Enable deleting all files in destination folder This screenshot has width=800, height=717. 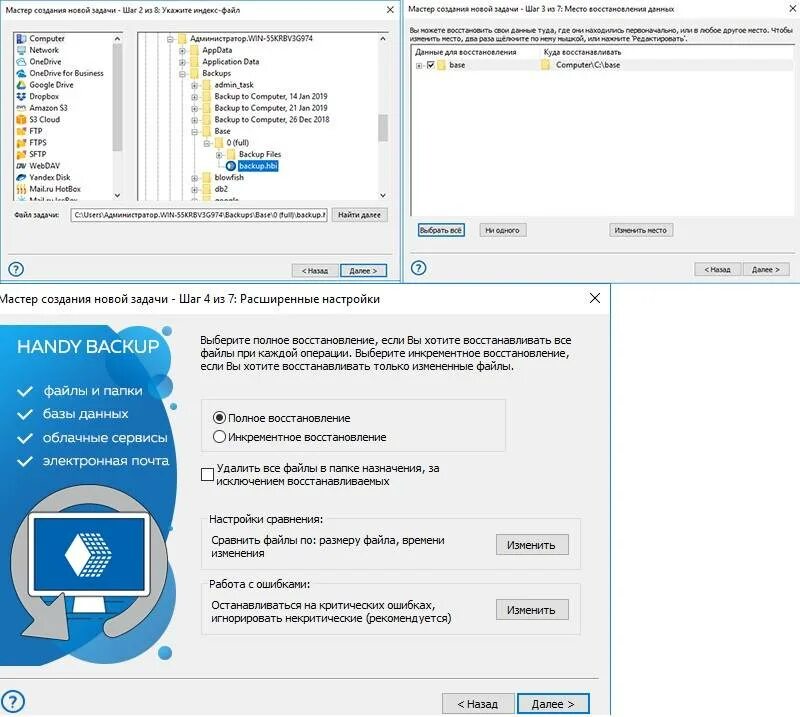point(207,475)
